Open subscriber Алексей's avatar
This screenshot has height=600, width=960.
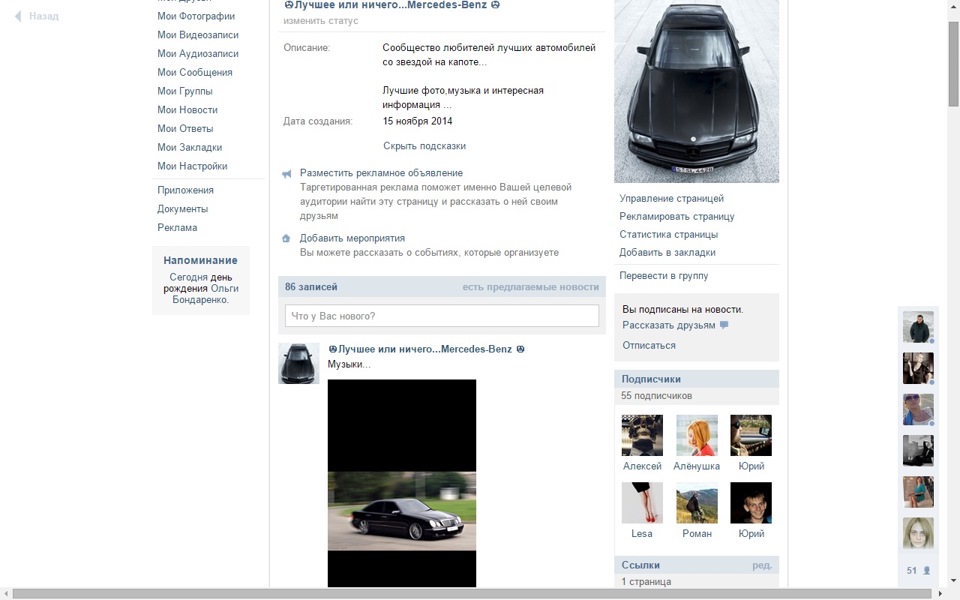[642, 435]
